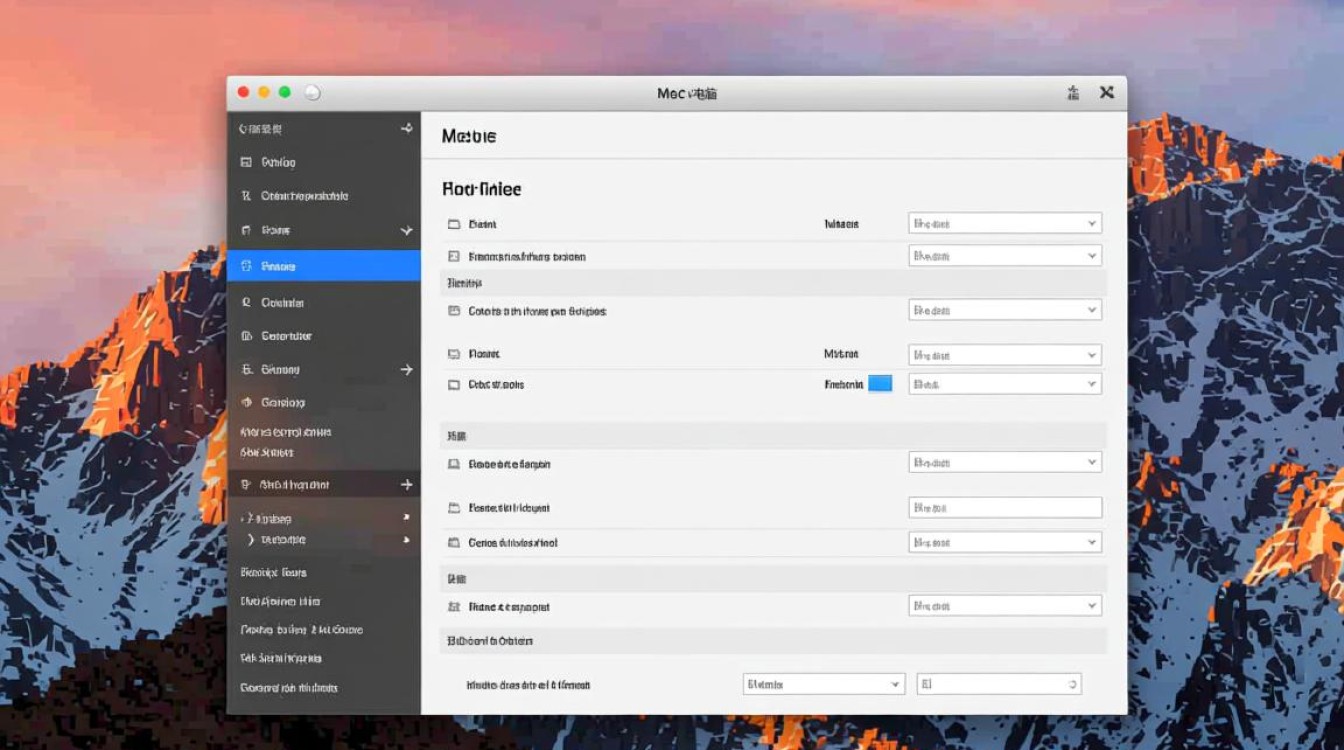Open the dropdown in the first settings row
This screenshot has height=750, width=1344.
(1004, 224)
